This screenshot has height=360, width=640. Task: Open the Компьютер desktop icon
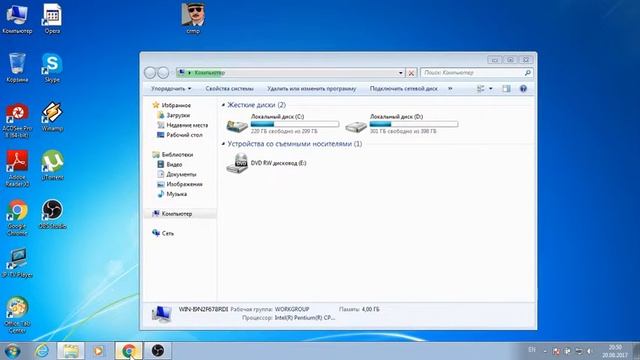17,18
